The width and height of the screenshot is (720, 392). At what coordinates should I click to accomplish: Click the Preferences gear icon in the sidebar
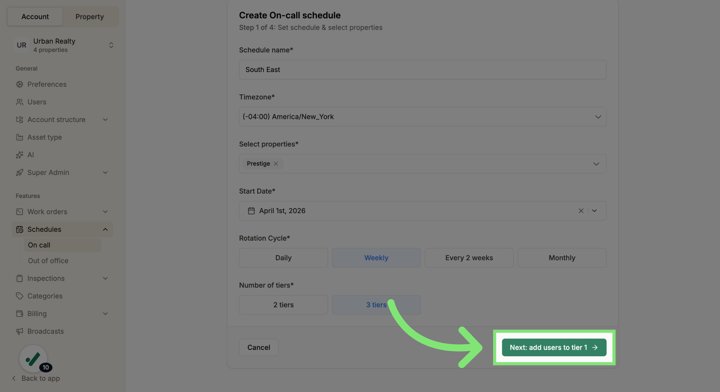pyautogui.click(x=19, y=84)
